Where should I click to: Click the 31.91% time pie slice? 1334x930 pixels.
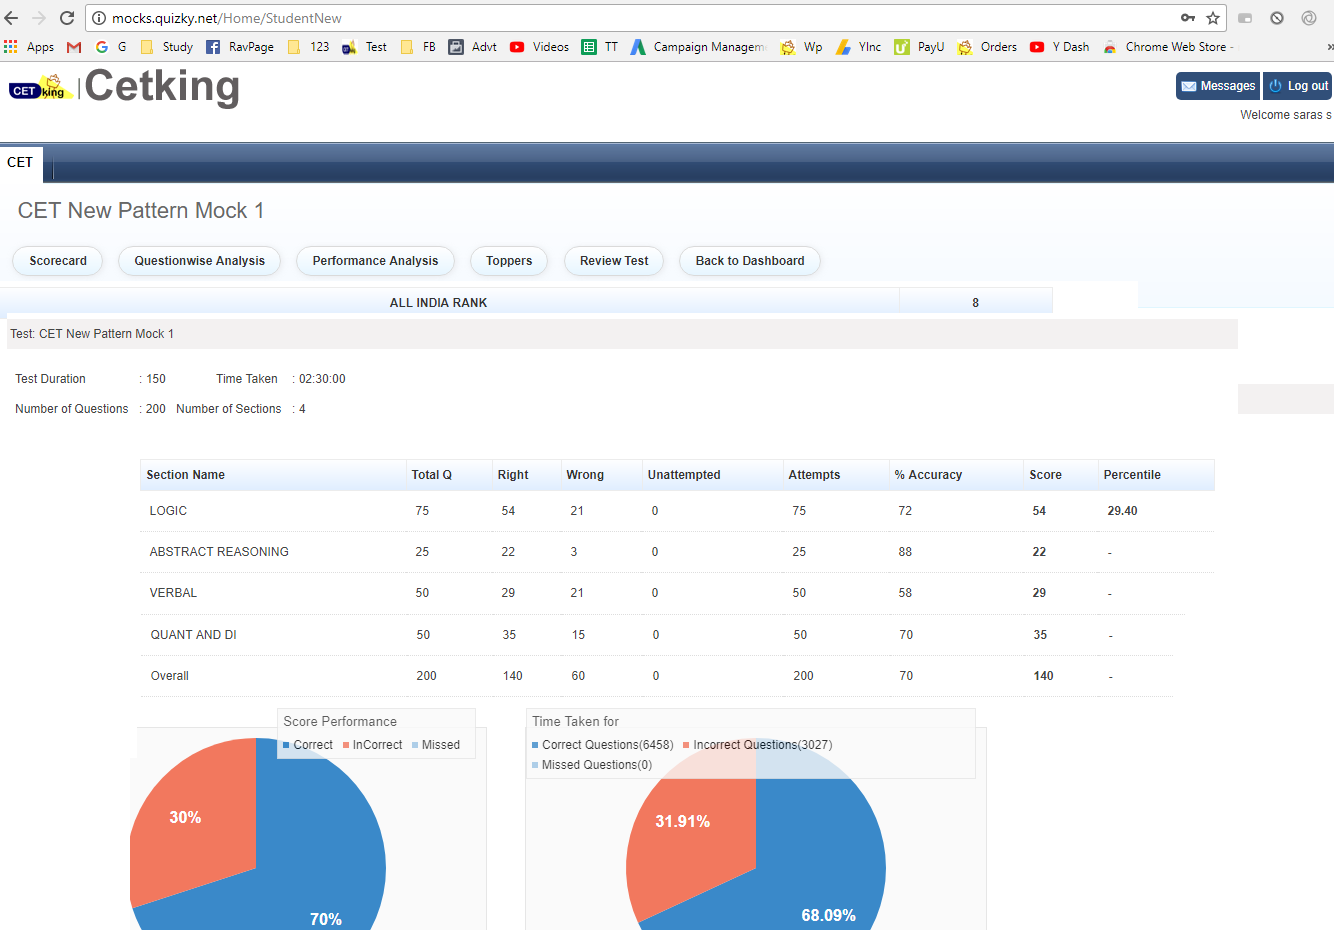coord(690,830)
